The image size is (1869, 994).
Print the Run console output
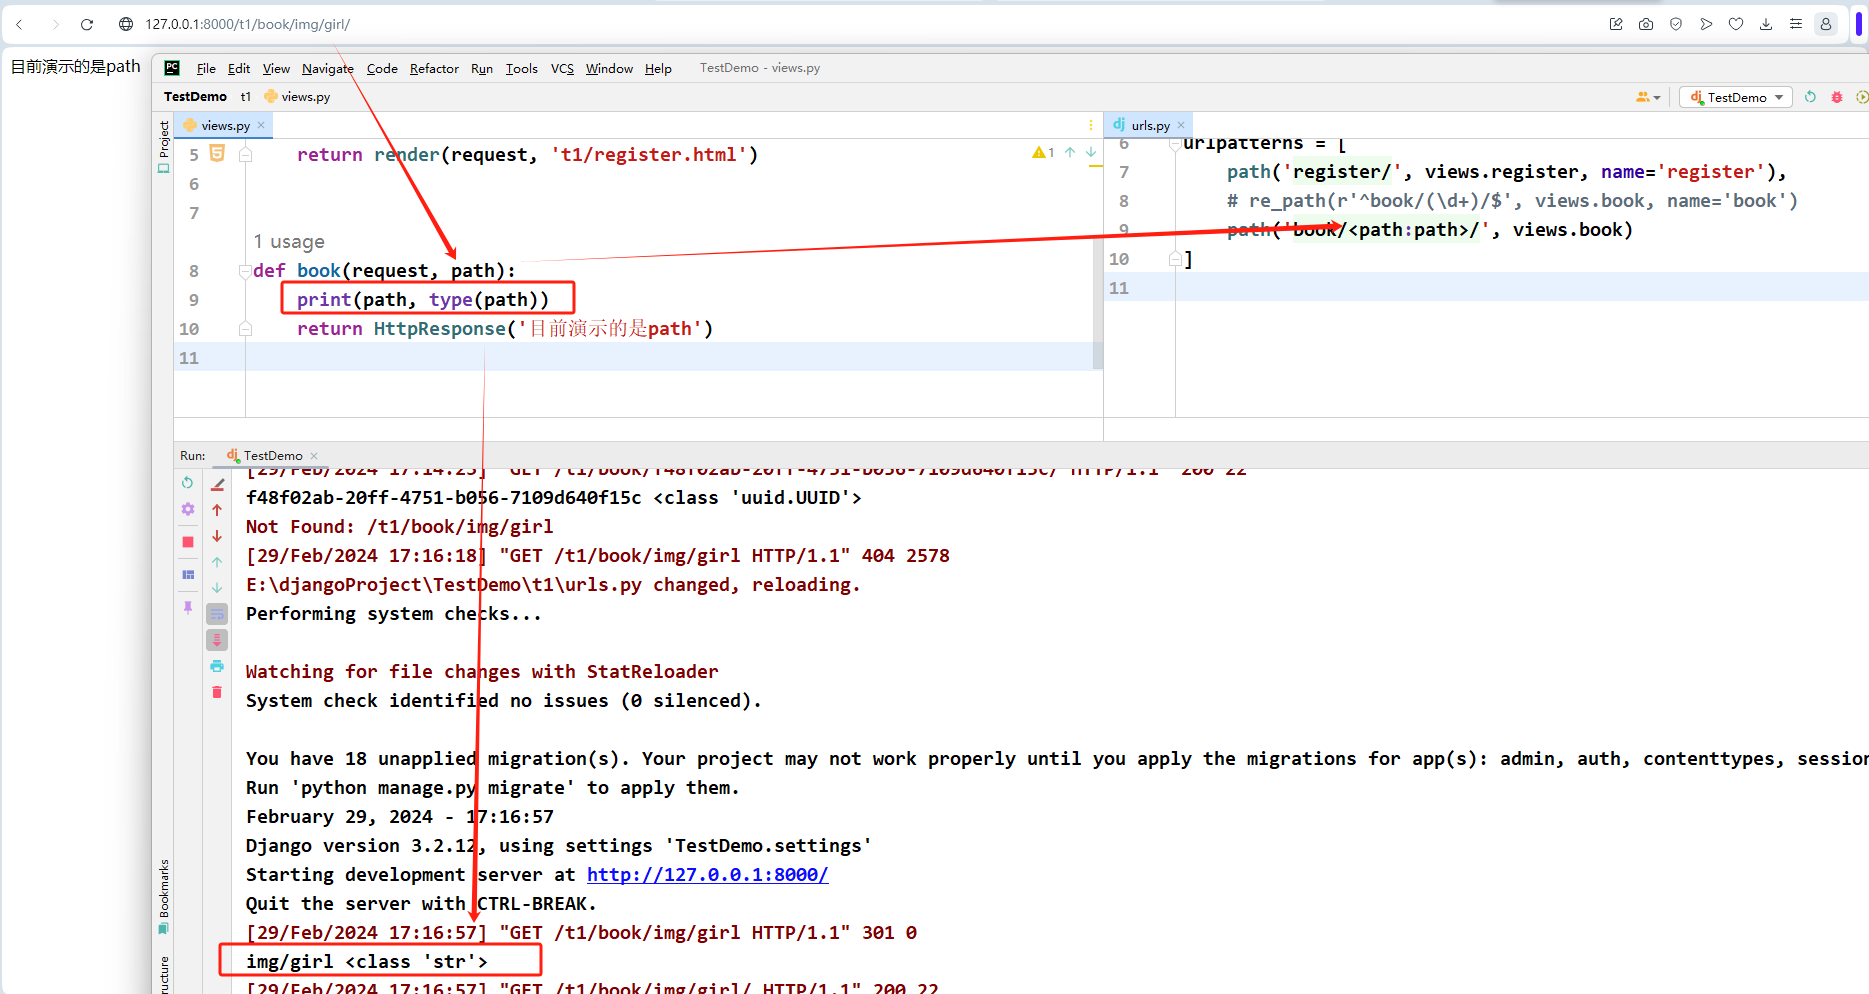coord(217,666)
